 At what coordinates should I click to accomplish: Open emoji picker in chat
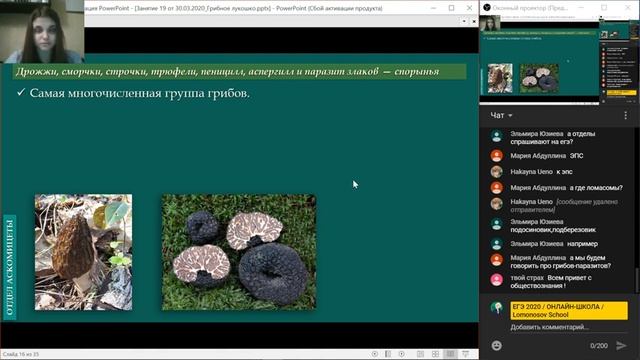496,346
